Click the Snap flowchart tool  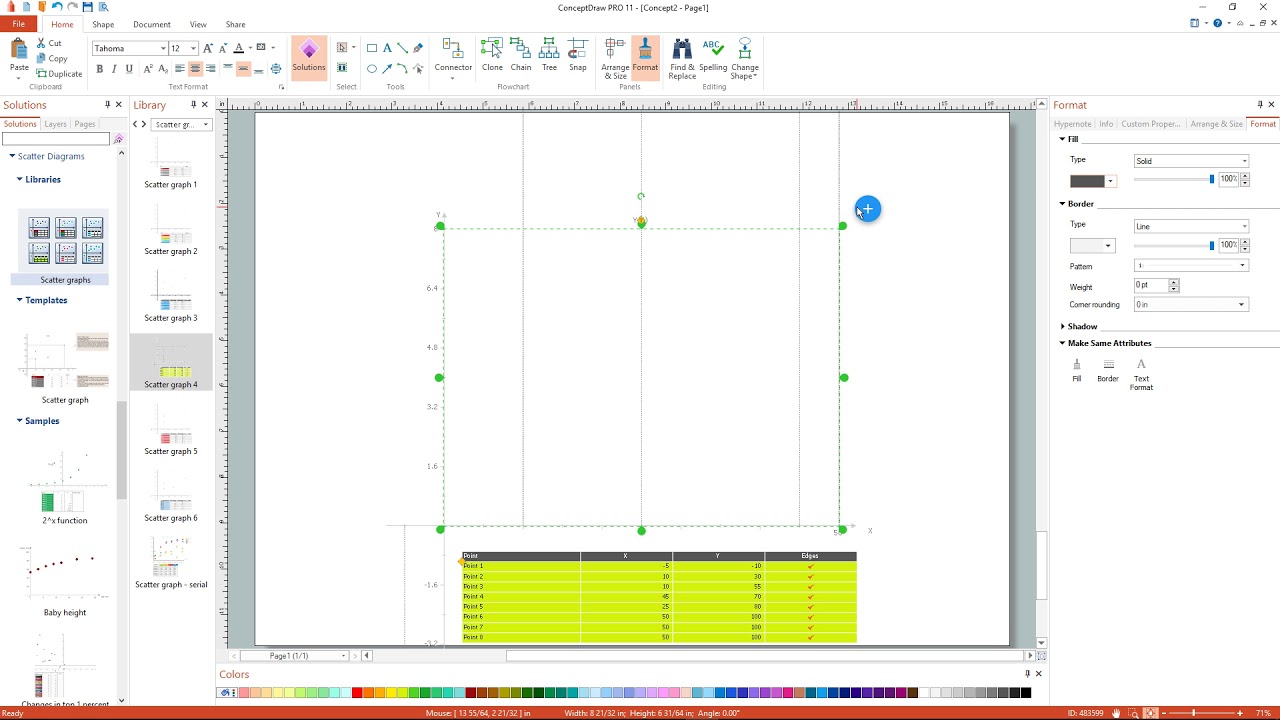point(578,55)
